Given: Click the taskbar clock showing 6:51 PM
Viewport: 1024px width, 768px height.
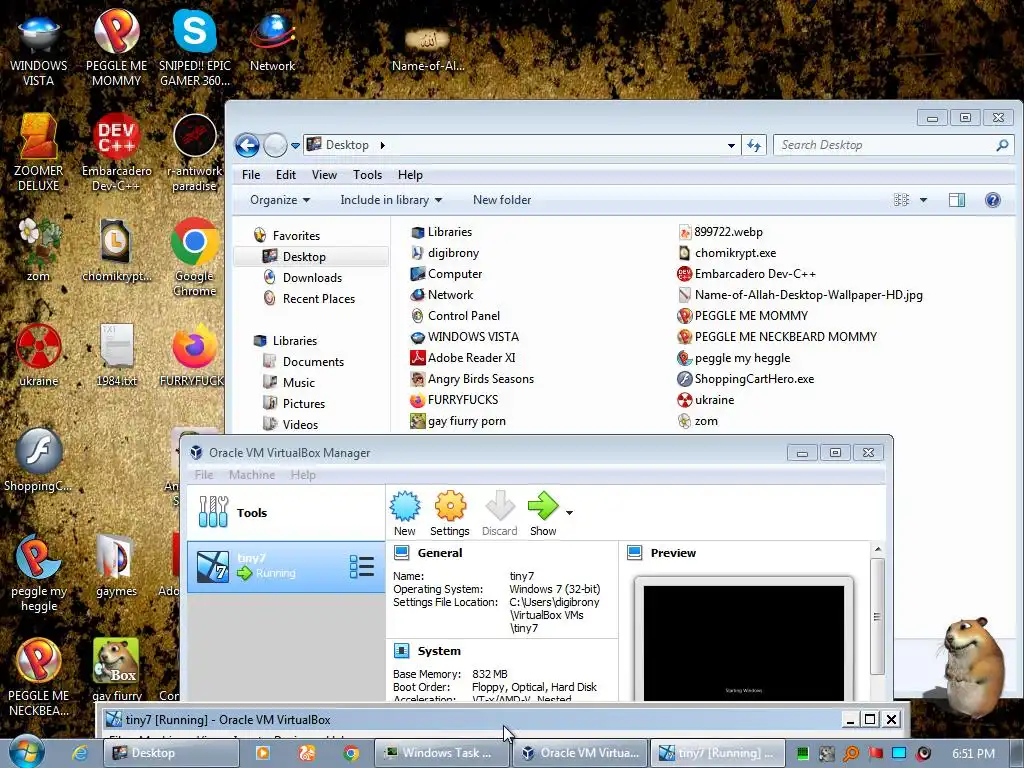Looking at the screenshot, I should 973,754.
